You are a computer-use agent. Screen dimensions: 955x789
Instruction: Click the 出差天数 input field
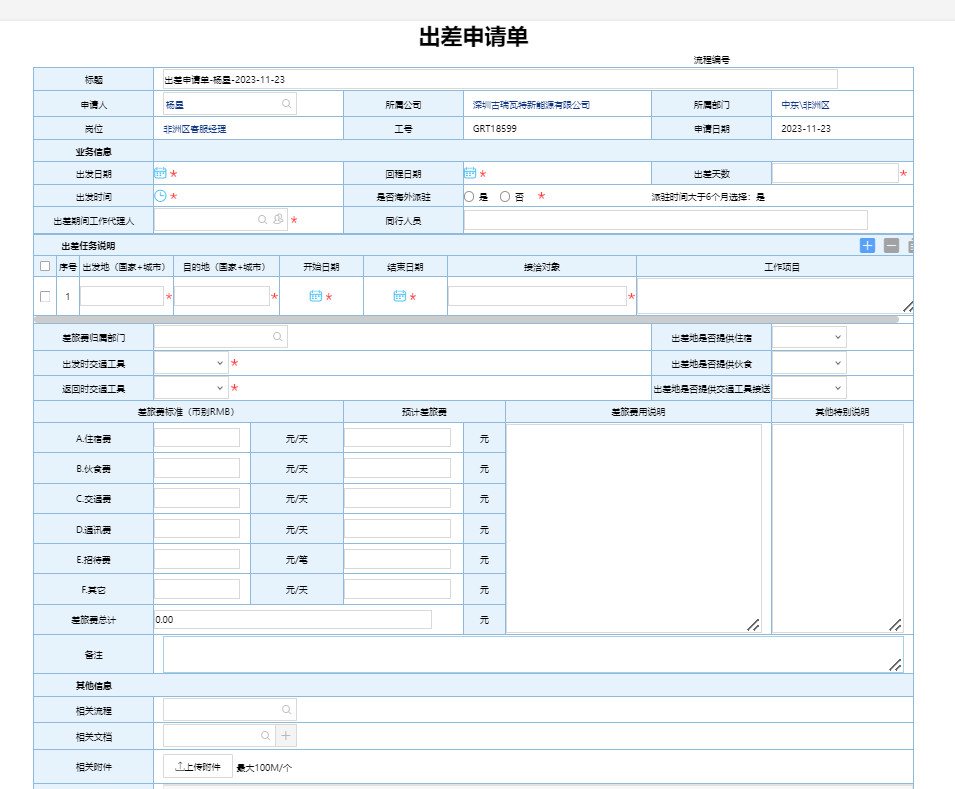(835, 174)
